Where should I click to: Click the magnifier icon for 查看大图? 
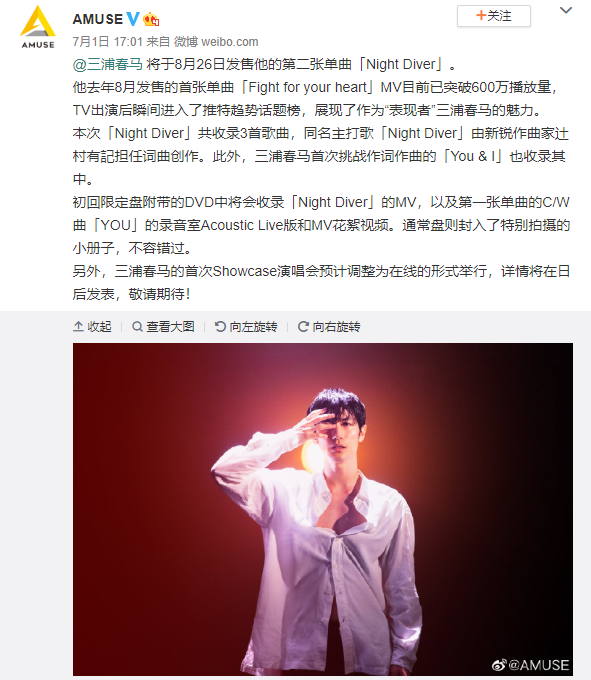(137, 327)
